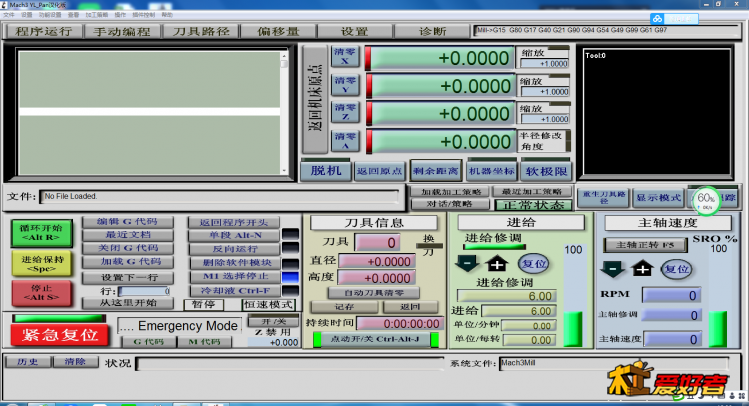Click 循环开始 Alt R cycle start
The height and width of the screenshot is (406, 749).
click(x=42, y=233)
